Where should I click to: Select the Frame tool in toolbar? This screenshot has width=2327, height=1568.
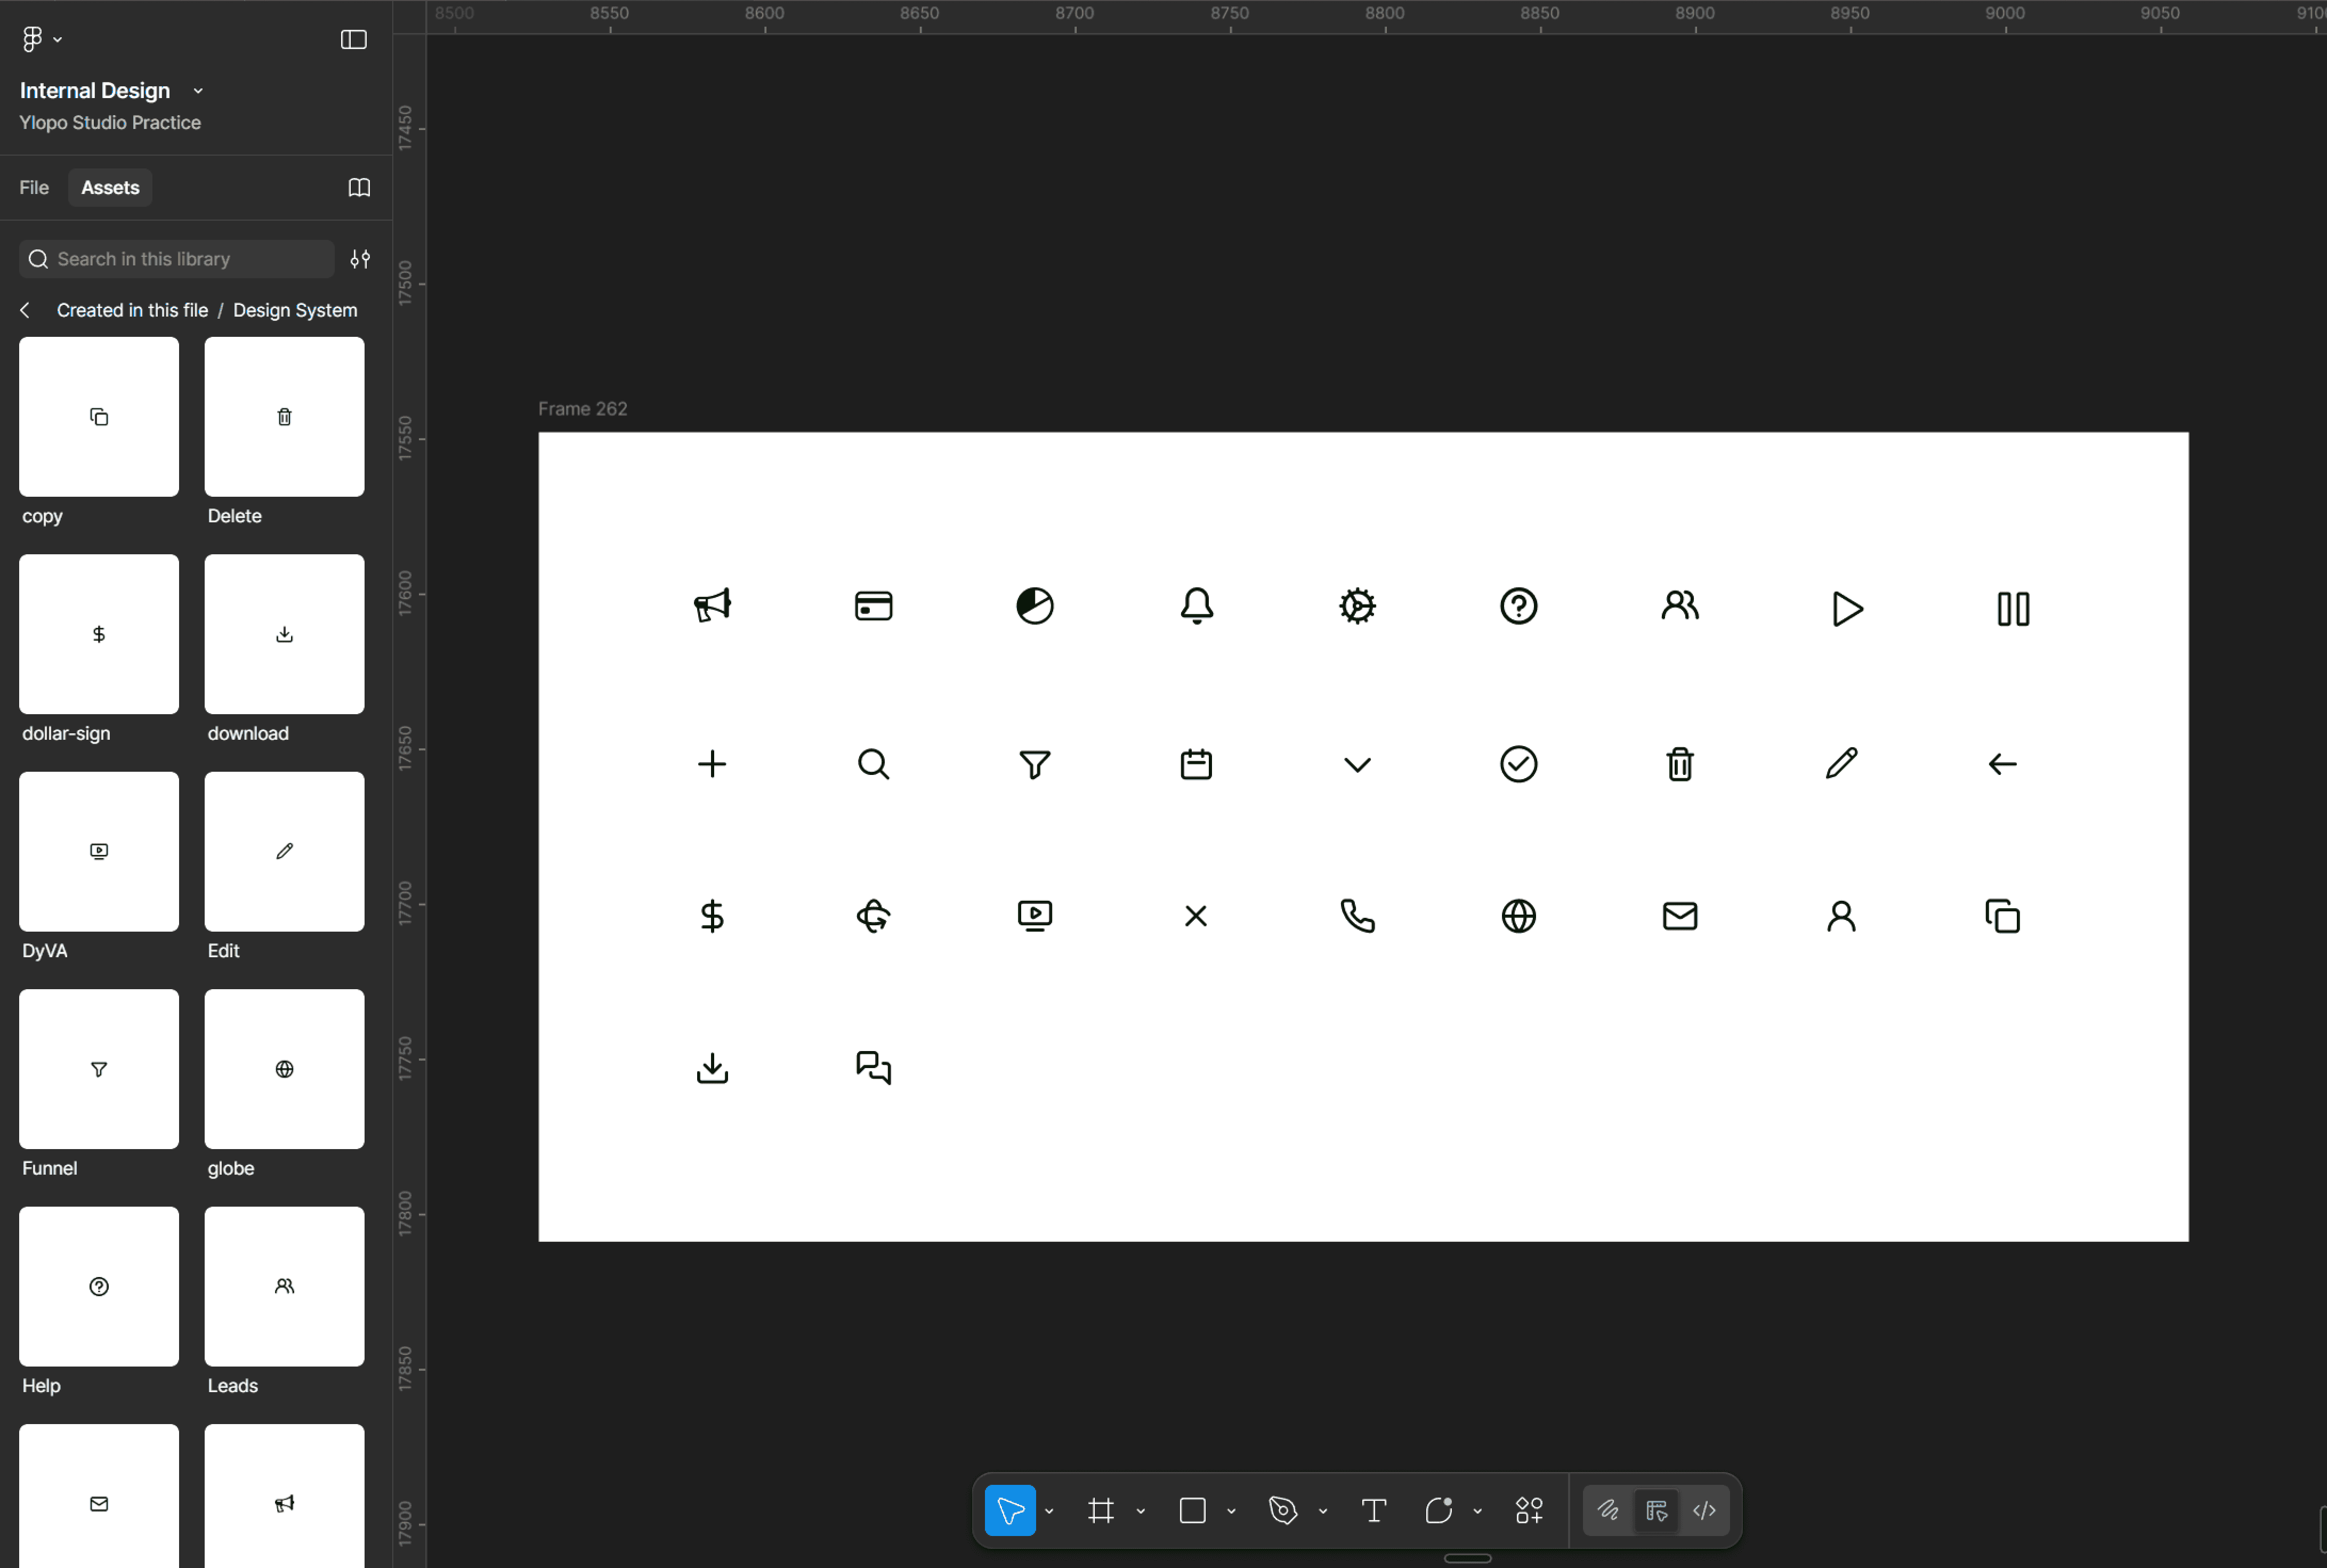1100,1510
